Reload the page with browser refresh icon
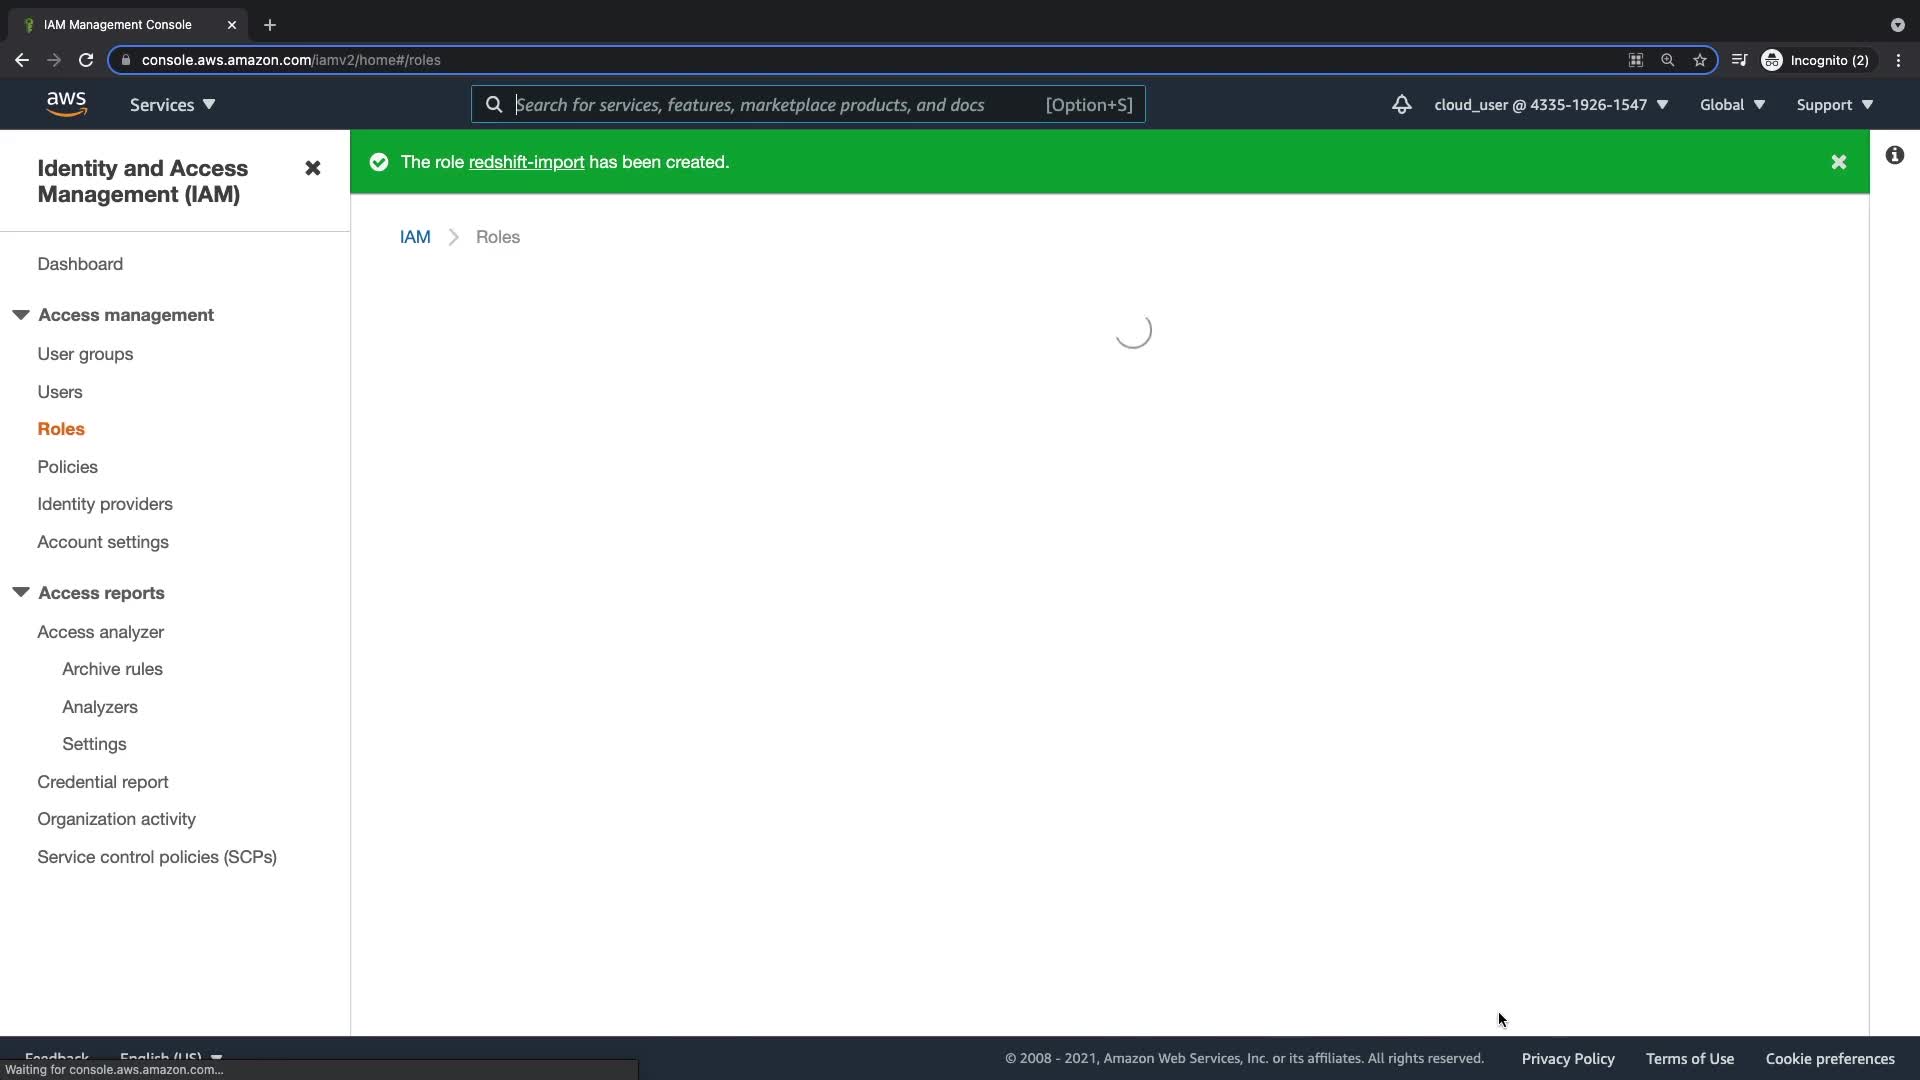1920x1080 pixels. pyautogui.click(x=86, y=60)
